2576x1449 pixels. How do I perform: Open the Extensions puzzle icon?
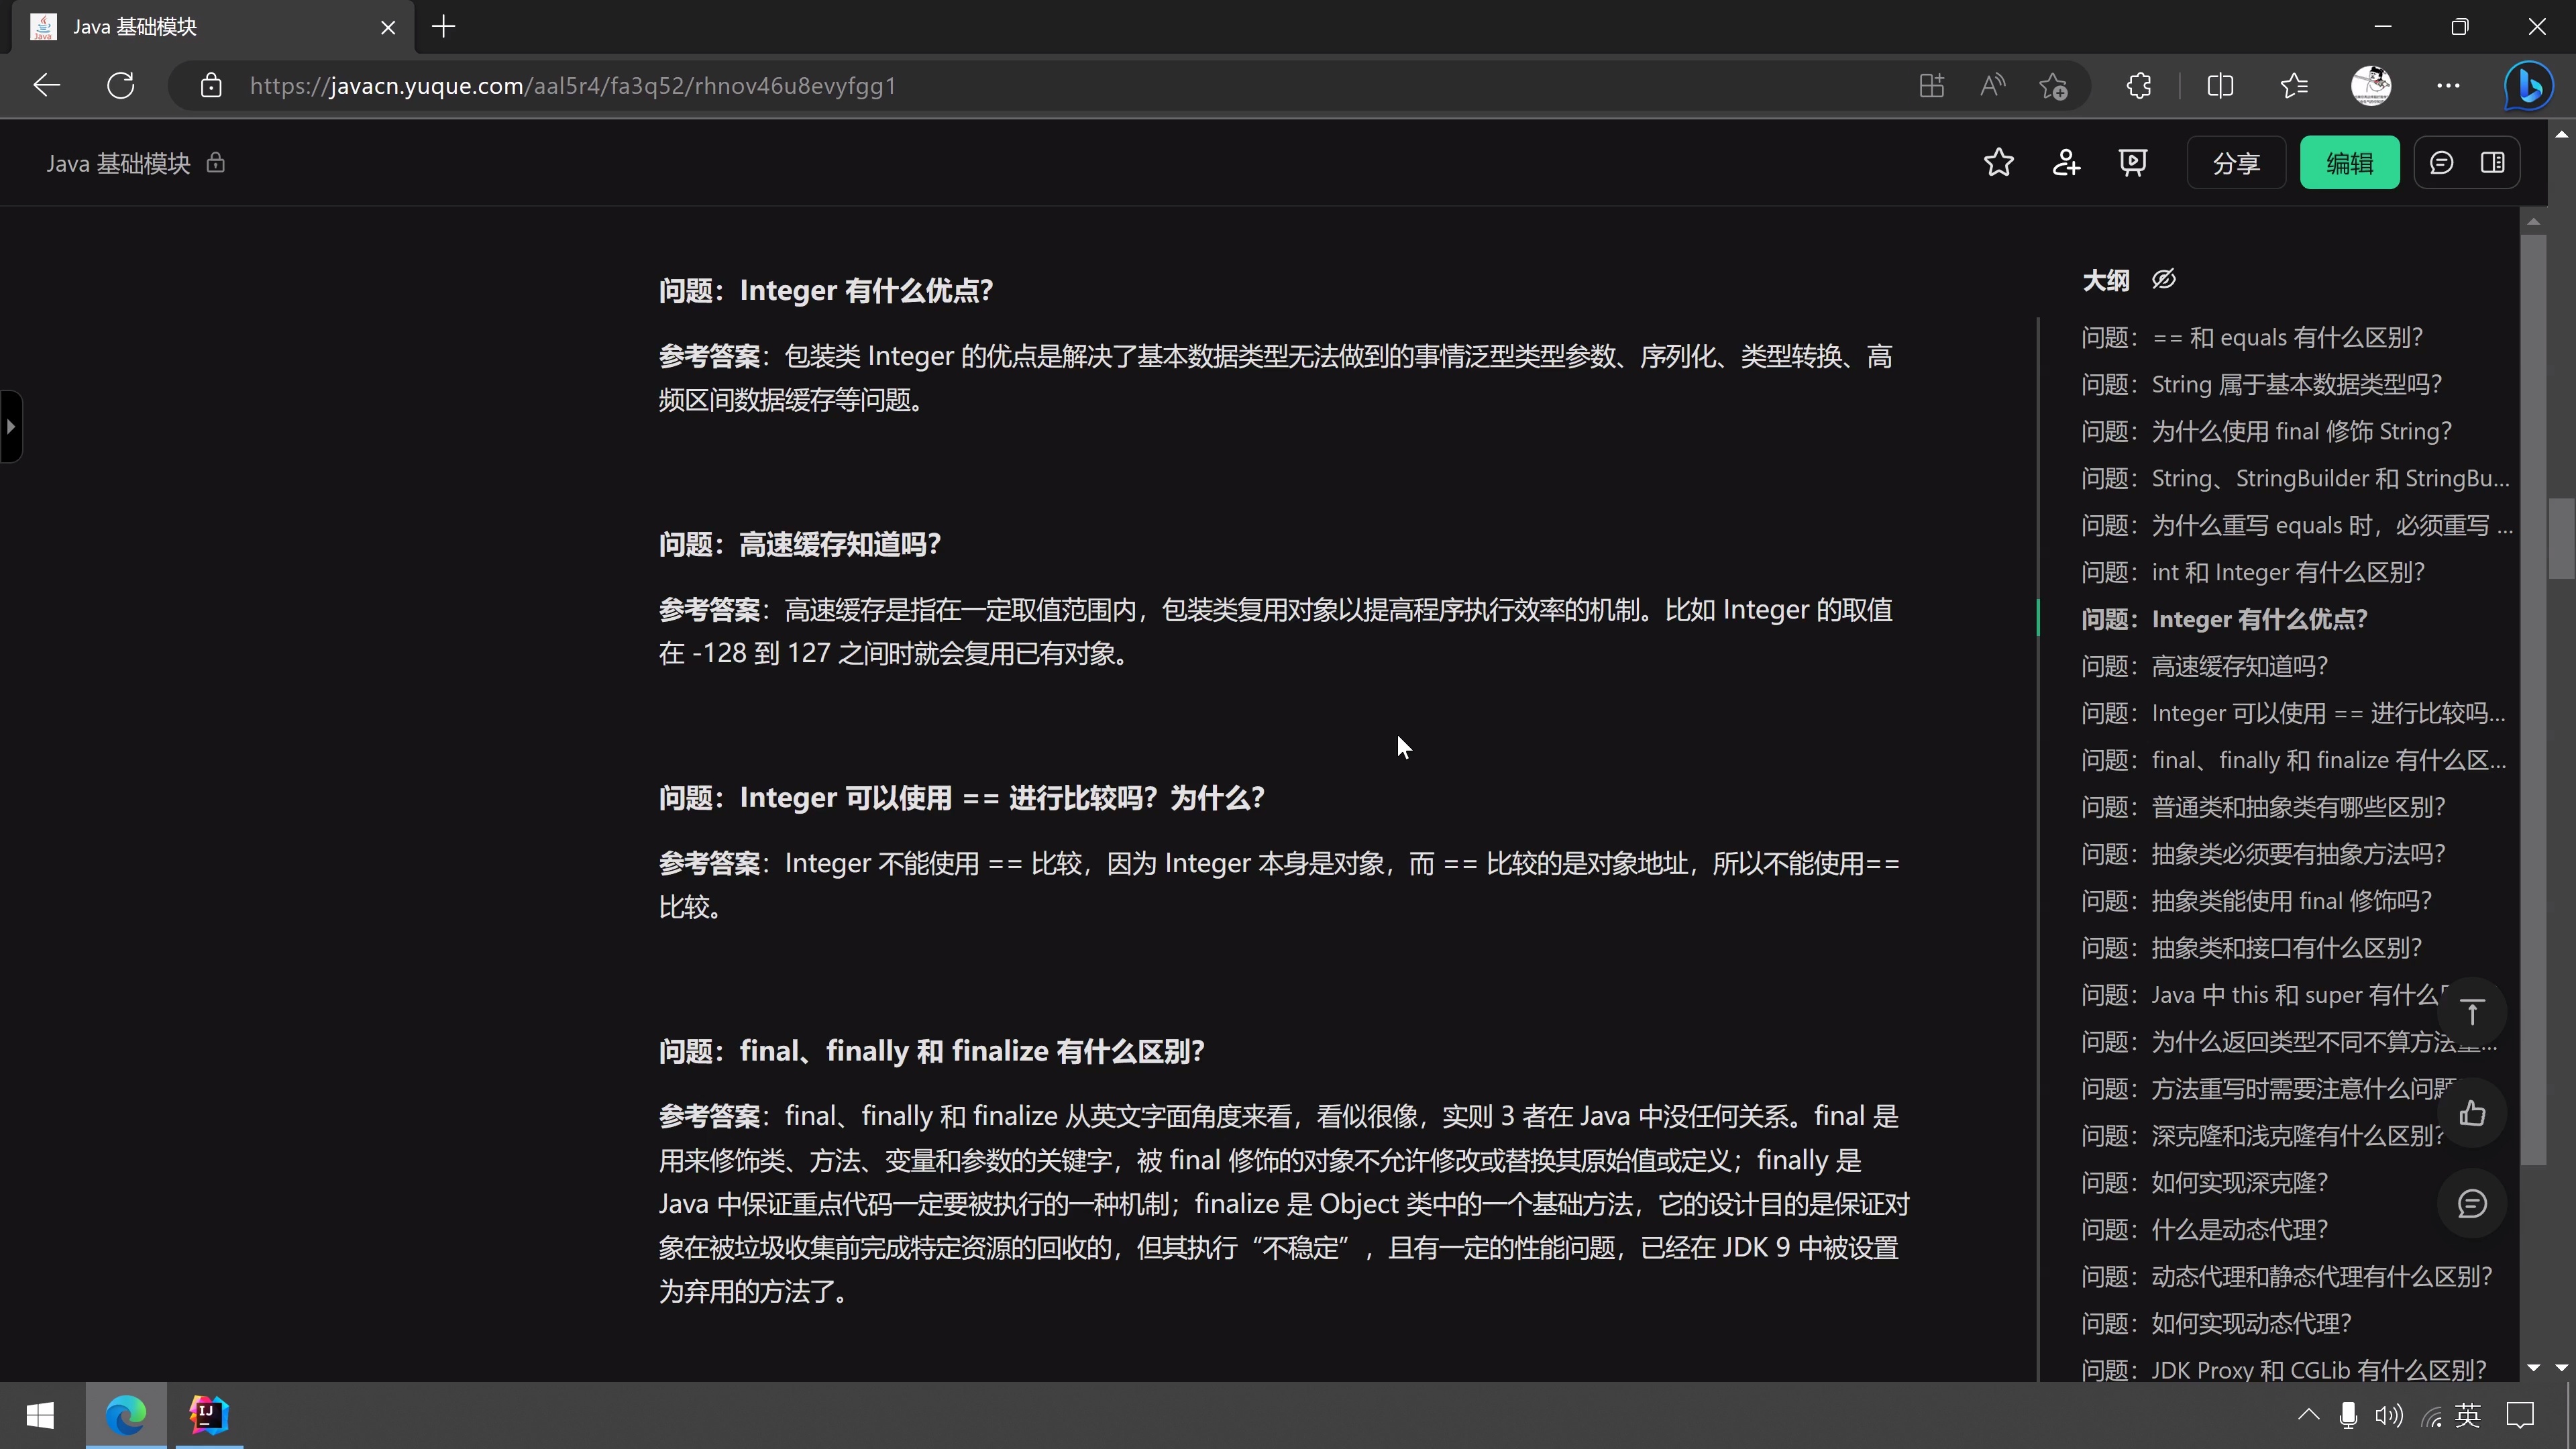[x=2139, y=85]
